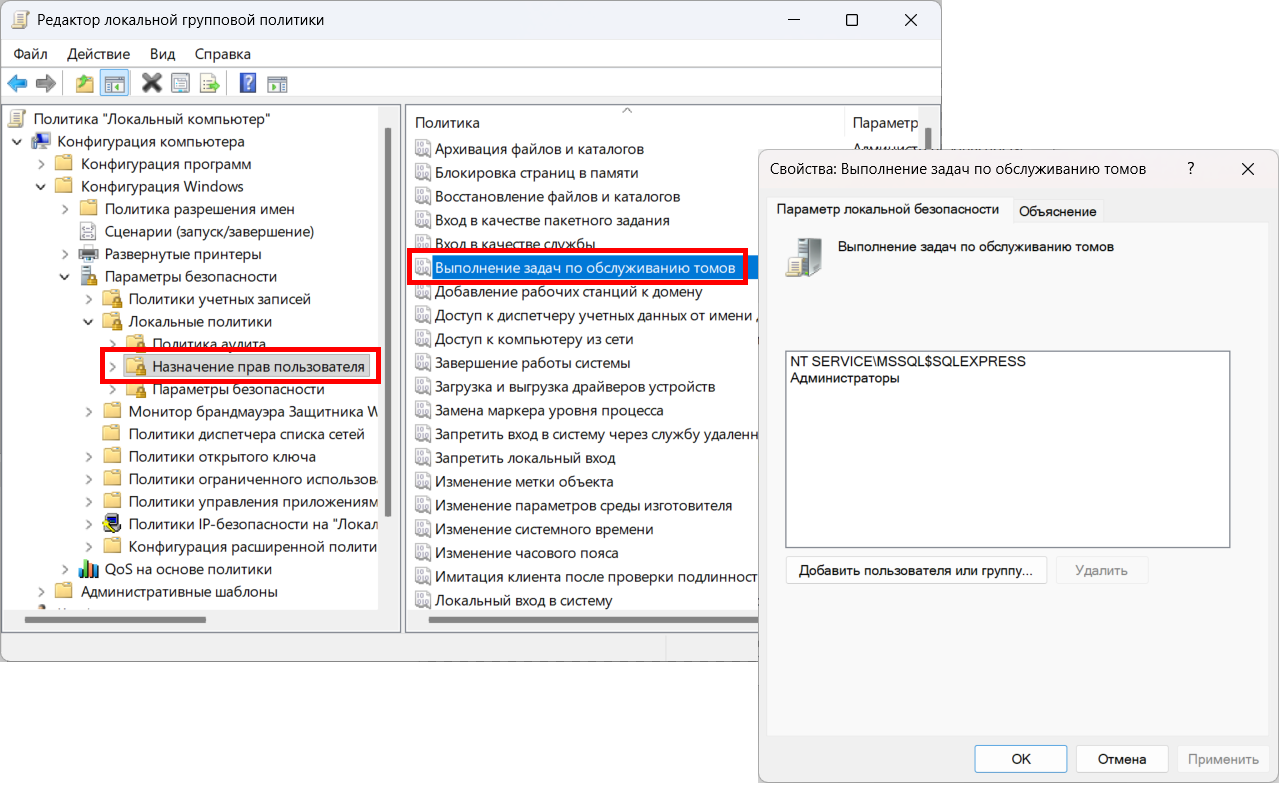Click Добавить пользователя или группу button
Image resolution: width=1280 pixels, height=785 pixels.
click(x=916, y=570)
